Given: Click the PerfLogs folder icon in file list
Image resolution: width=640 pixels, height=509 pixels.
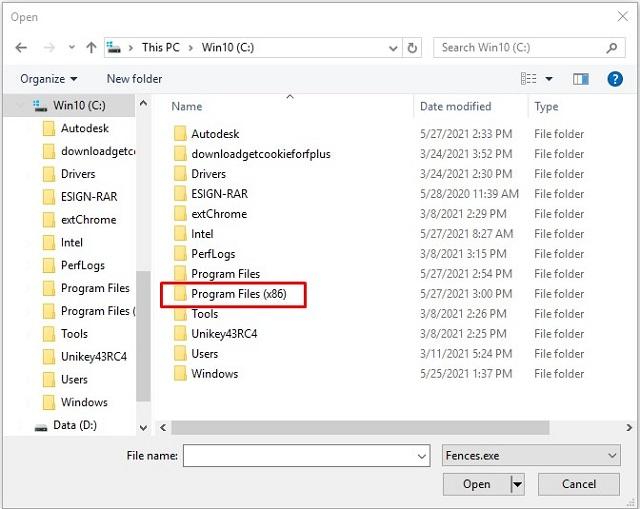Looking at the screenshot, I should [x=180, y=254].
